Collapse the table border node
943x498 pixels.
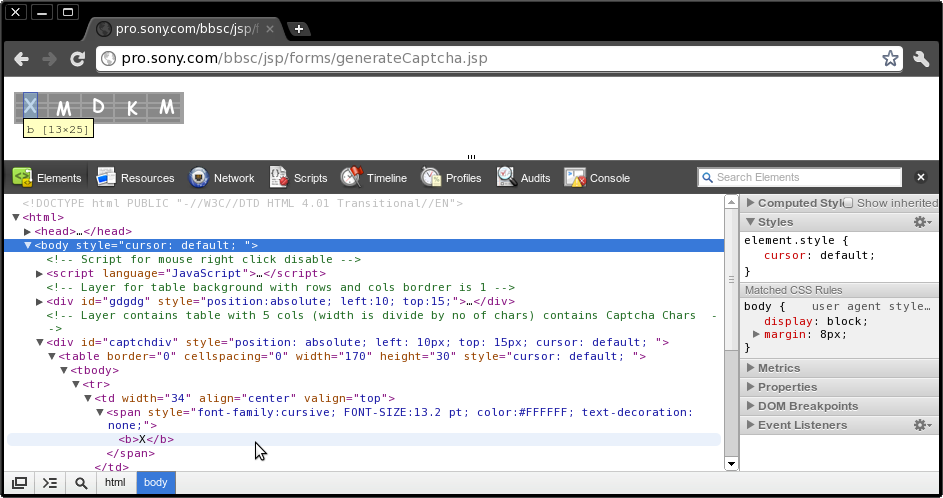click(x=52, y=357)
